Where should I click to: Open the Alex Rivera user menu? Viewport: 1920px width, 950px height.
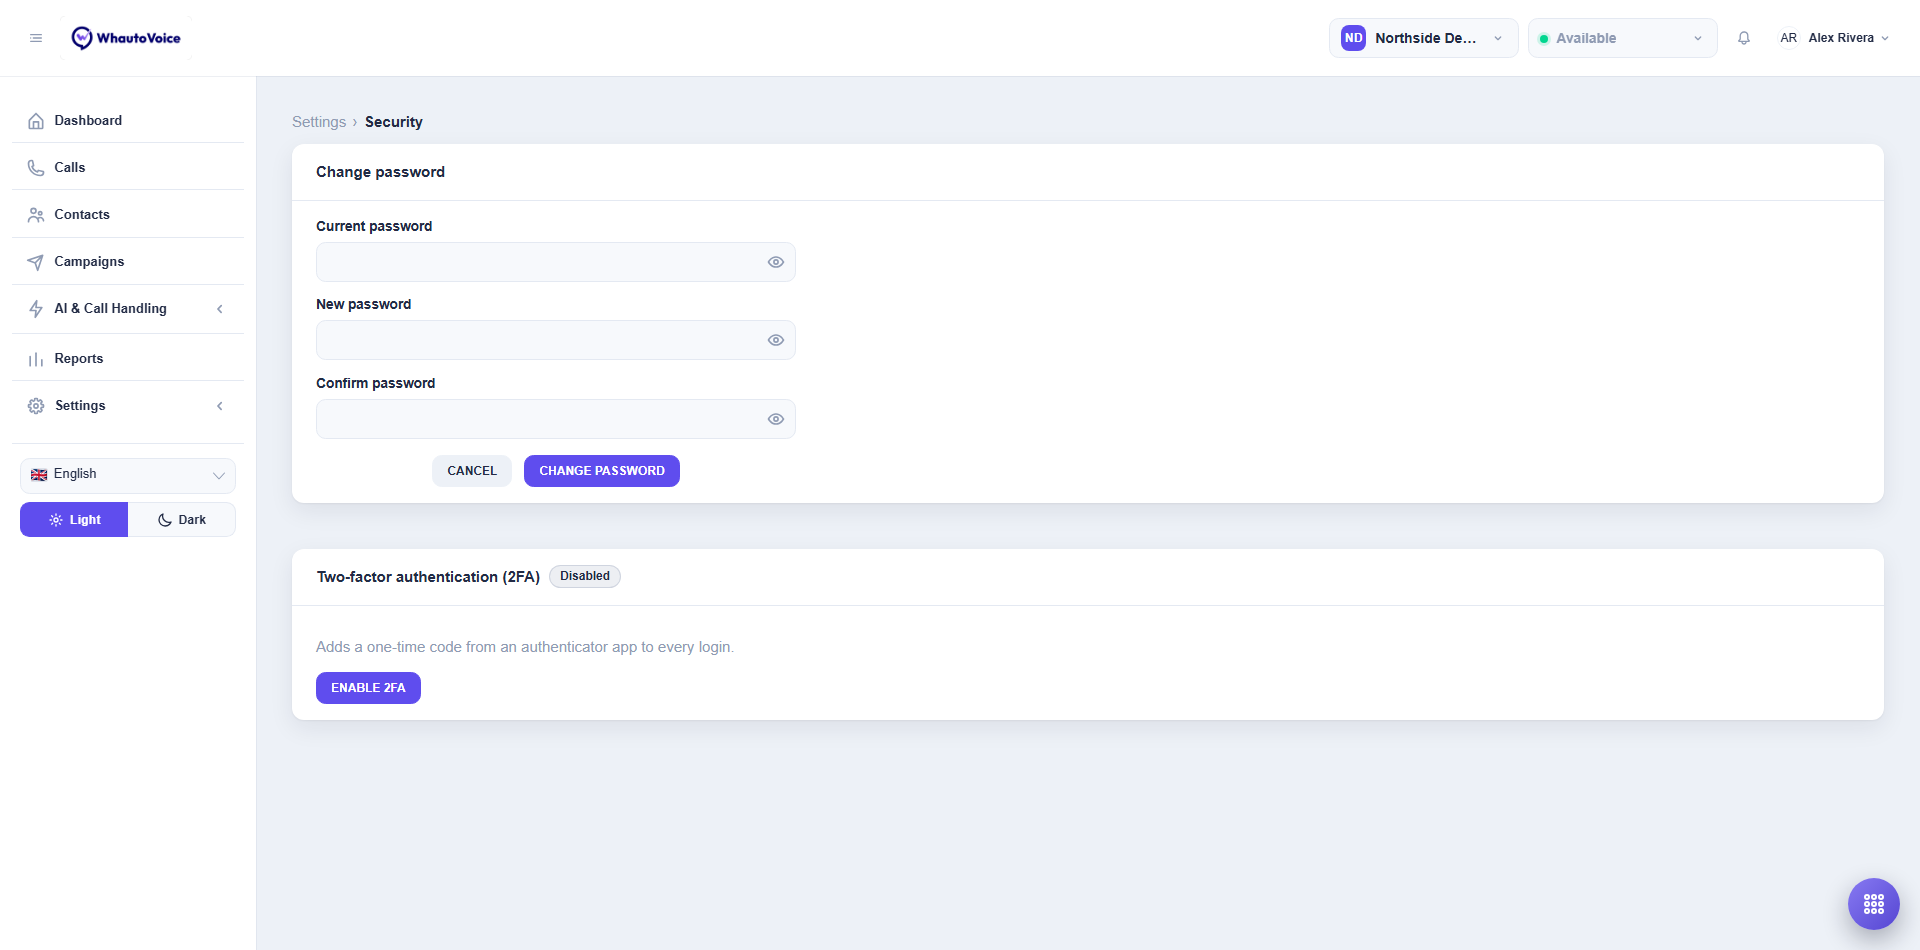pyautogui.click(x=1834, y=38)
